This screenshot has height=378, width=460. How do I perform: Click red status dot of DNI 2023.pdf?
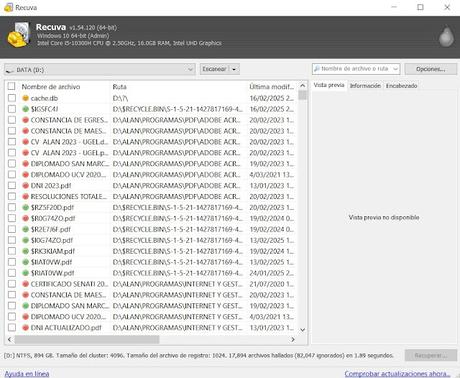25,186
